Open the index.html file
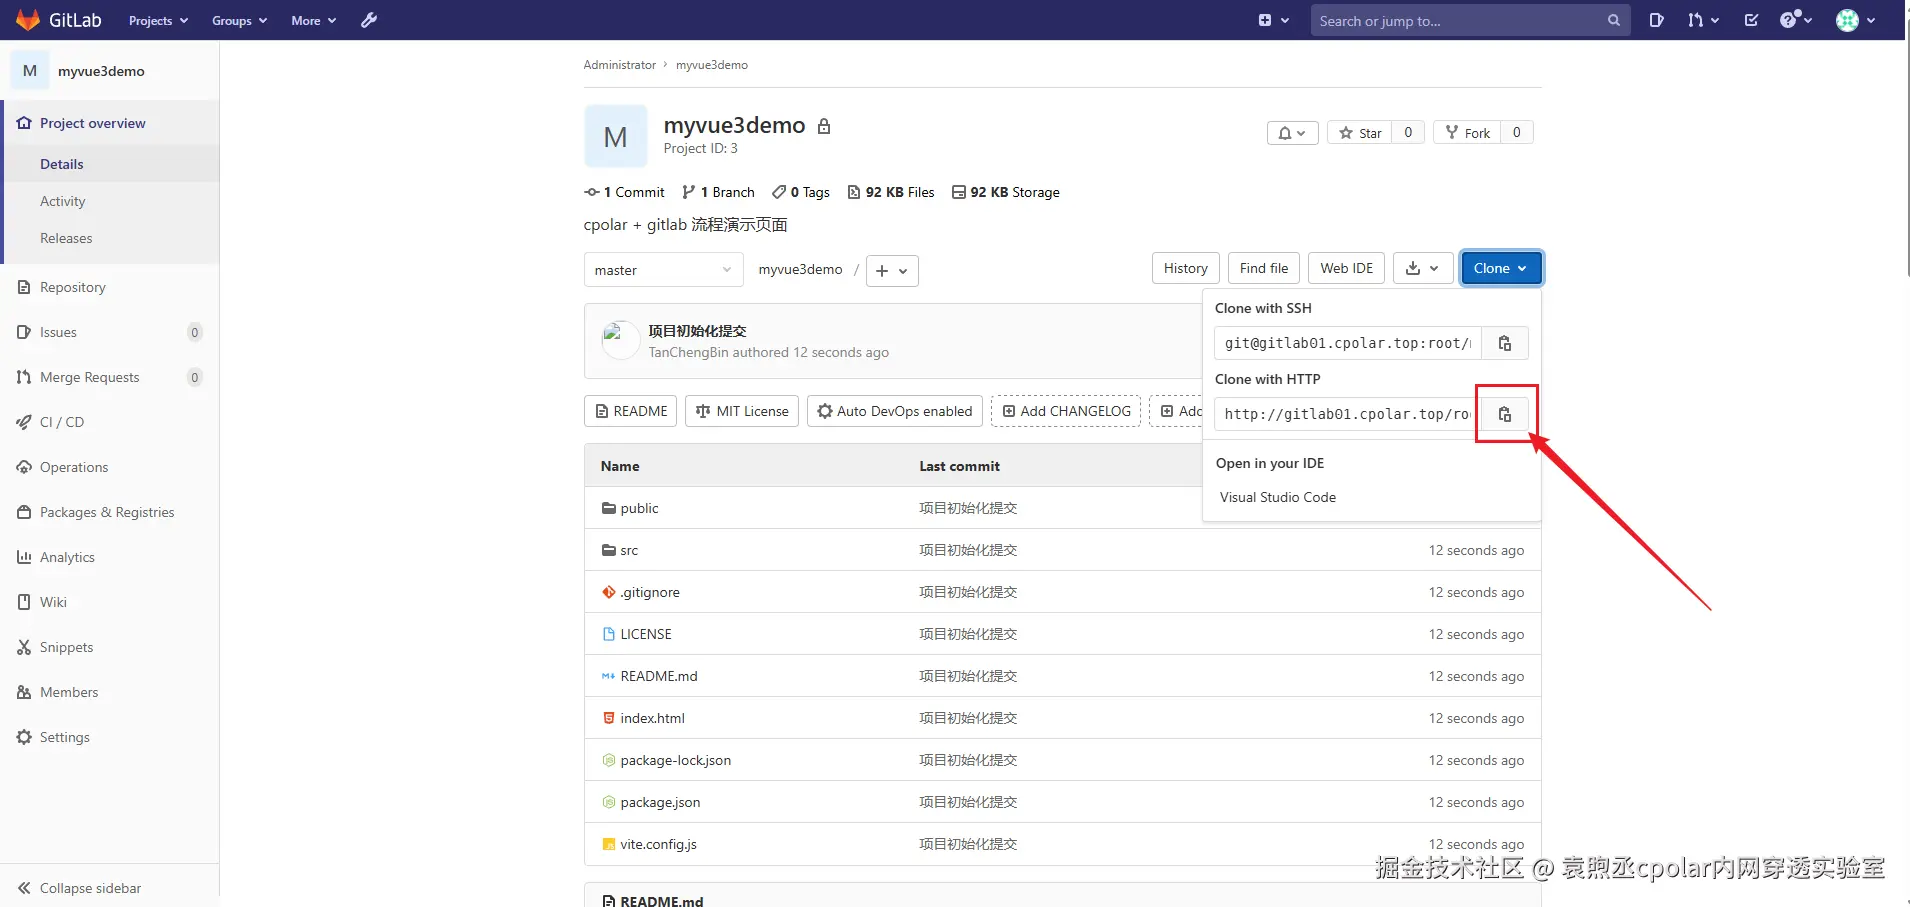The width and height of the screenshot is (1910, 907). click(x=652, y=718)
